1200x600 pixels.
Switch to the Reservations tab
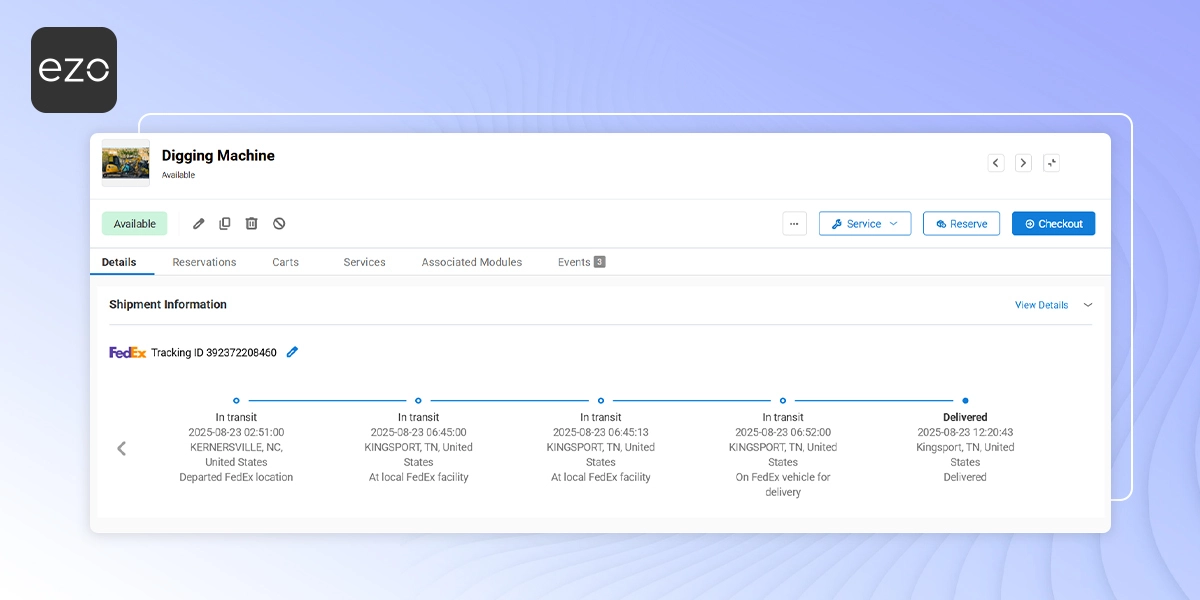tap(204, 261)
